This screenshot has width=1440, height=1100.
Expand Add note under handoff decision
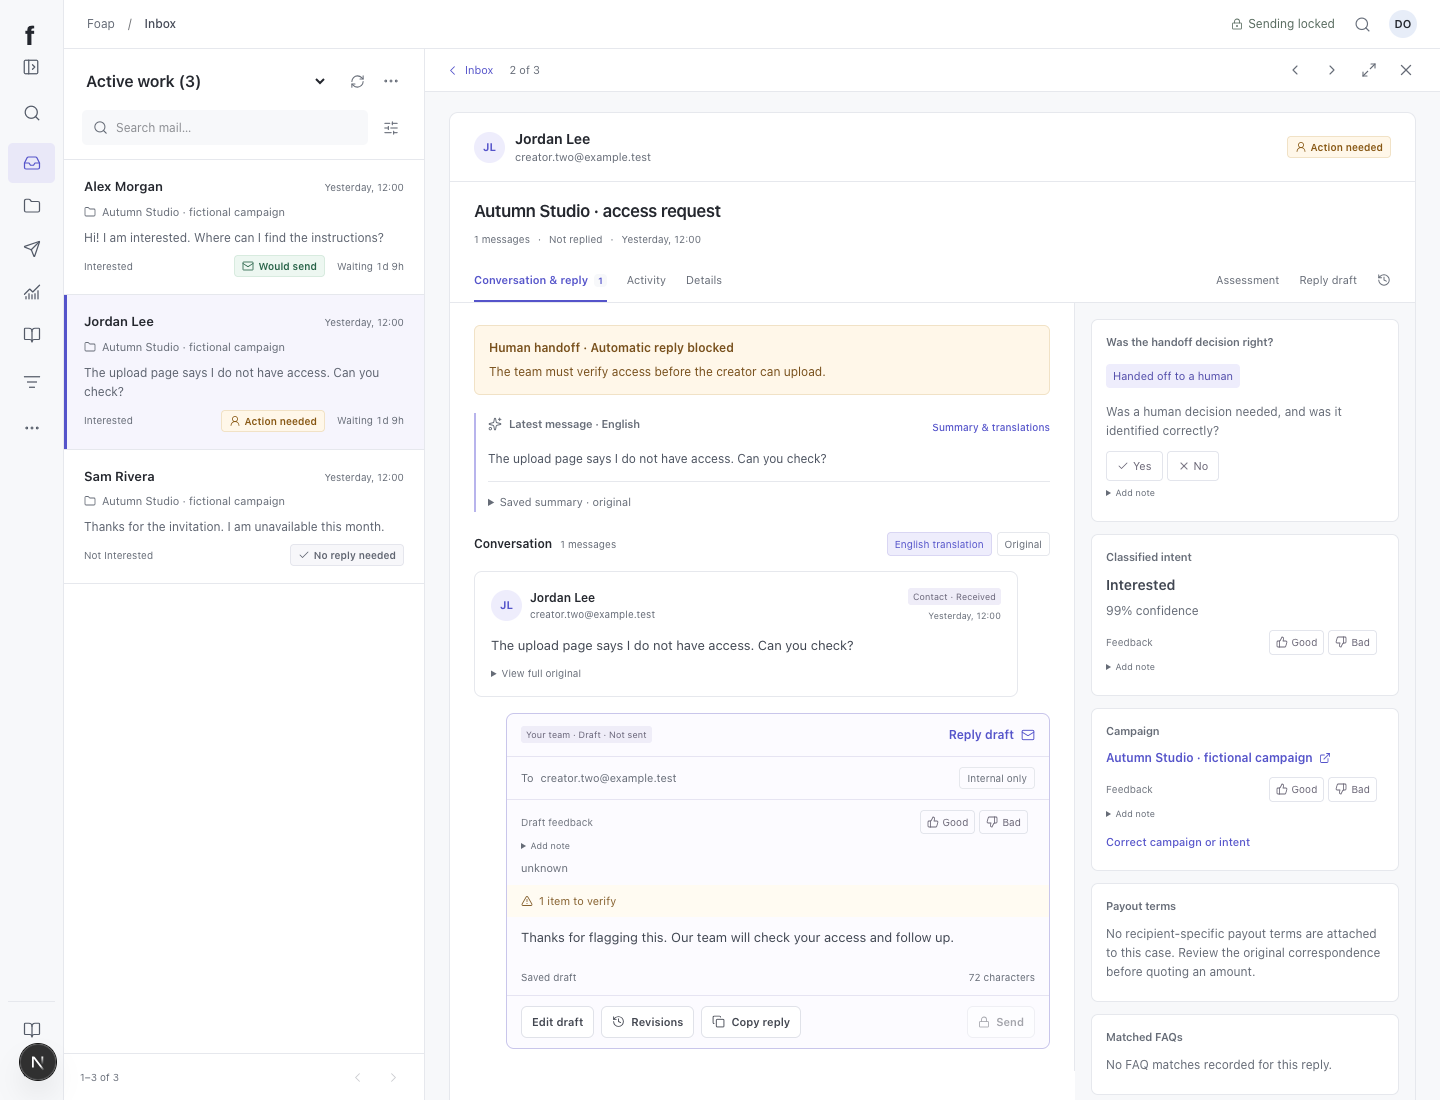point(1130,493)
